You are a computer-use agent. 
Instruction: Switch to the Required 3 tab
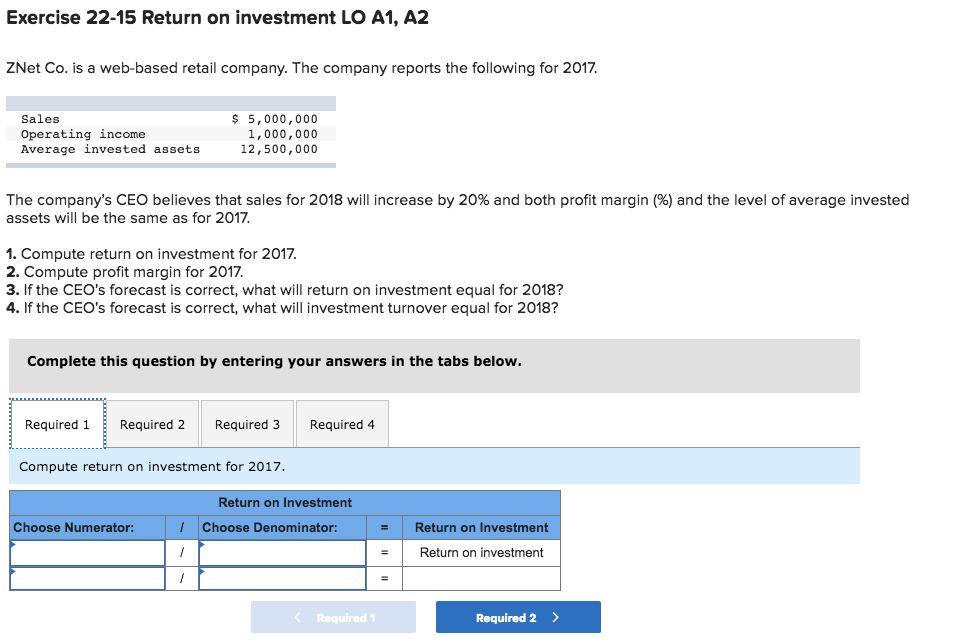pos(247,423)
